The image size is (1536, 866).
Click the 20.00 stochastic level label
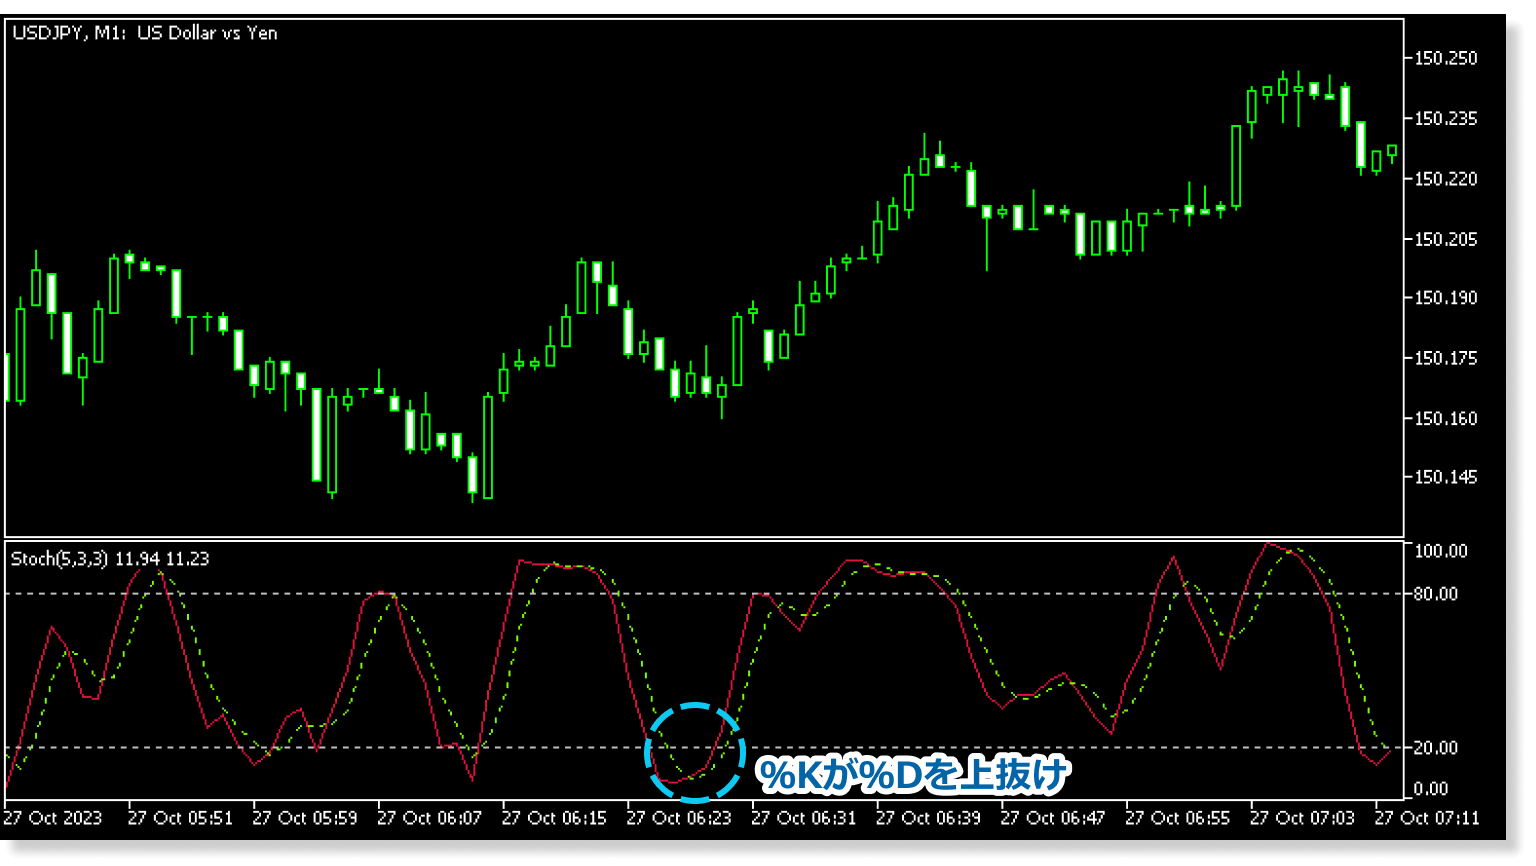pyautogui.click(x=1436, y=747)
